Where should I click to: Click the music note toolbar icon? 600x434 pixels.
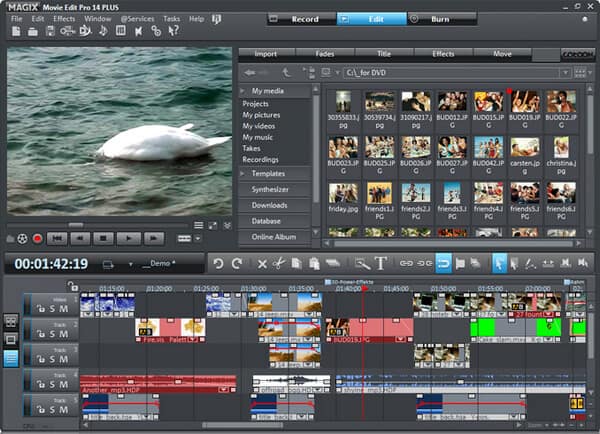(x=103, y=31)
